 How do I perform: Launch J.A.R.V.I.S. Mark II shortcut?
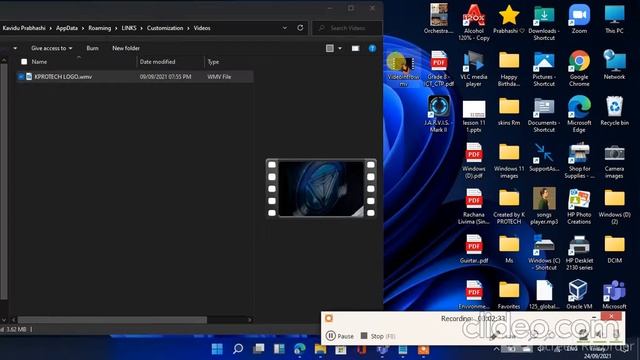439,114
